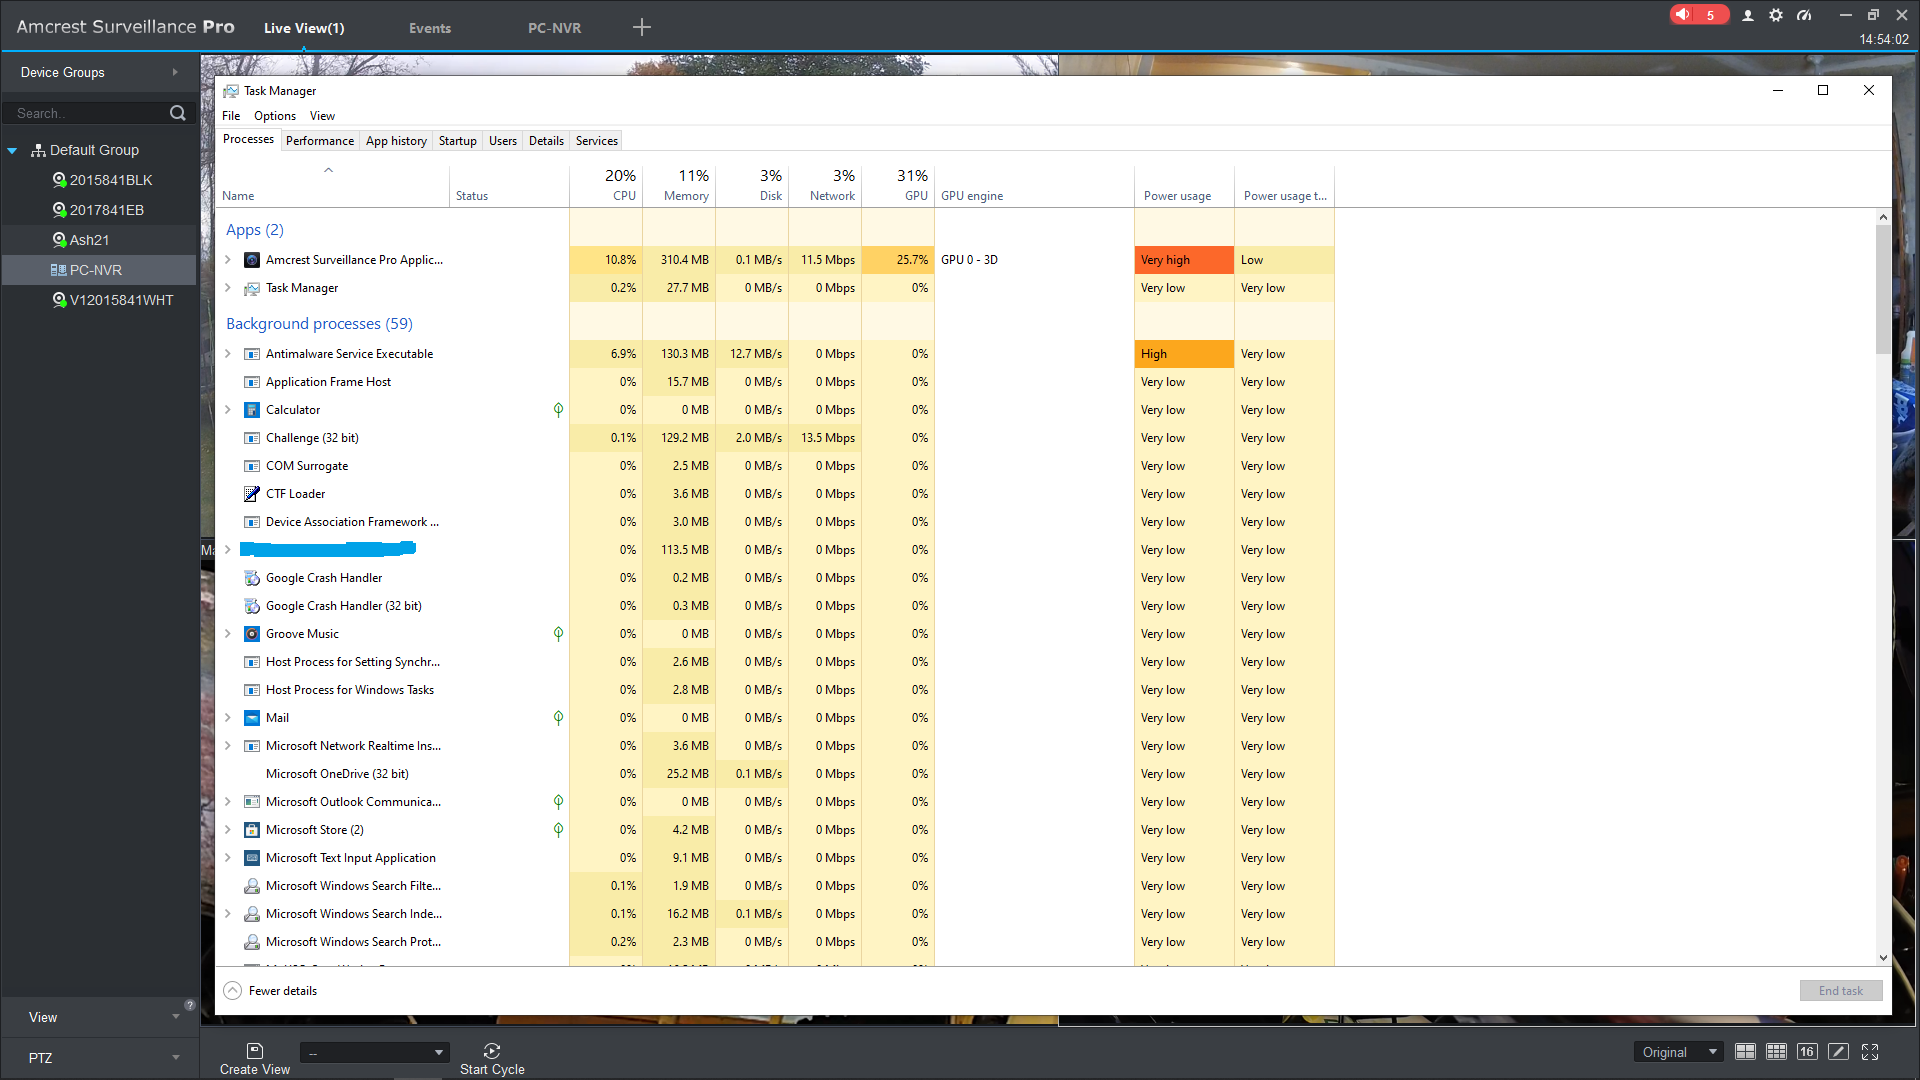Click the Calculator process icon
This screenshot has height=1080, width=1920.
click(x=252, y=410)
